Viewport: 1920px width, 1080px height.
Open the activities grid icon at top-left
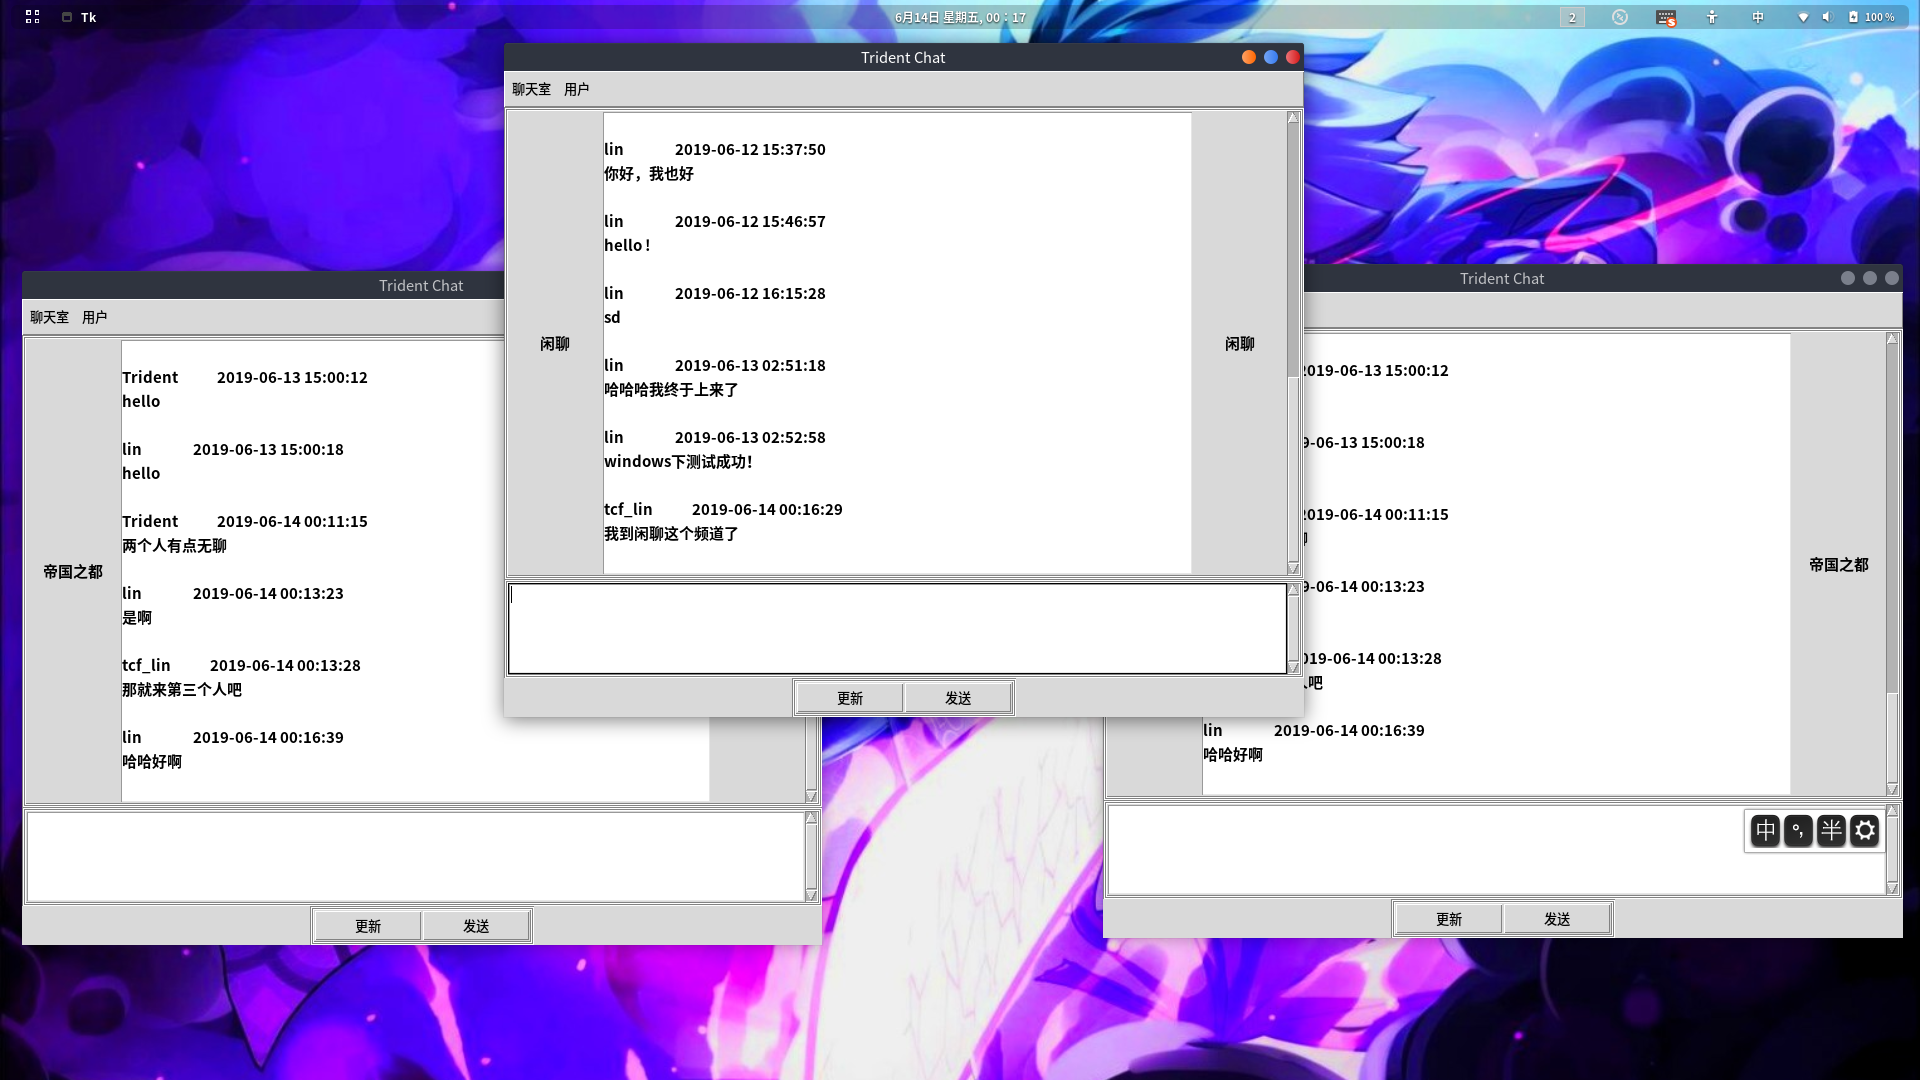(x=32, y=17)
